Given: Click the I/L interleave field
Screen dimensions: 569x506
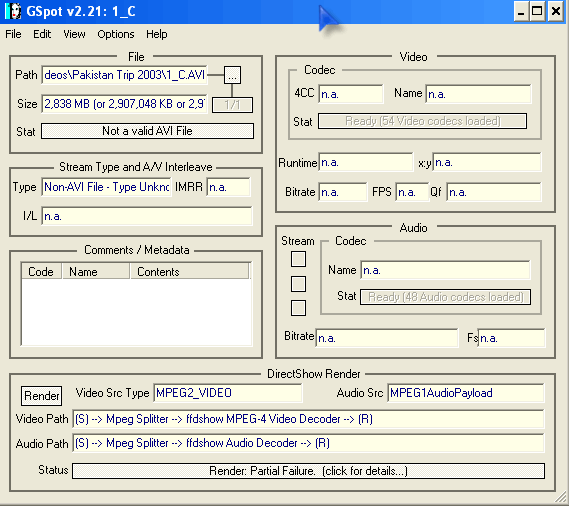Looking at the screenshot, I should pyautogui.click(x=147, y=216).
